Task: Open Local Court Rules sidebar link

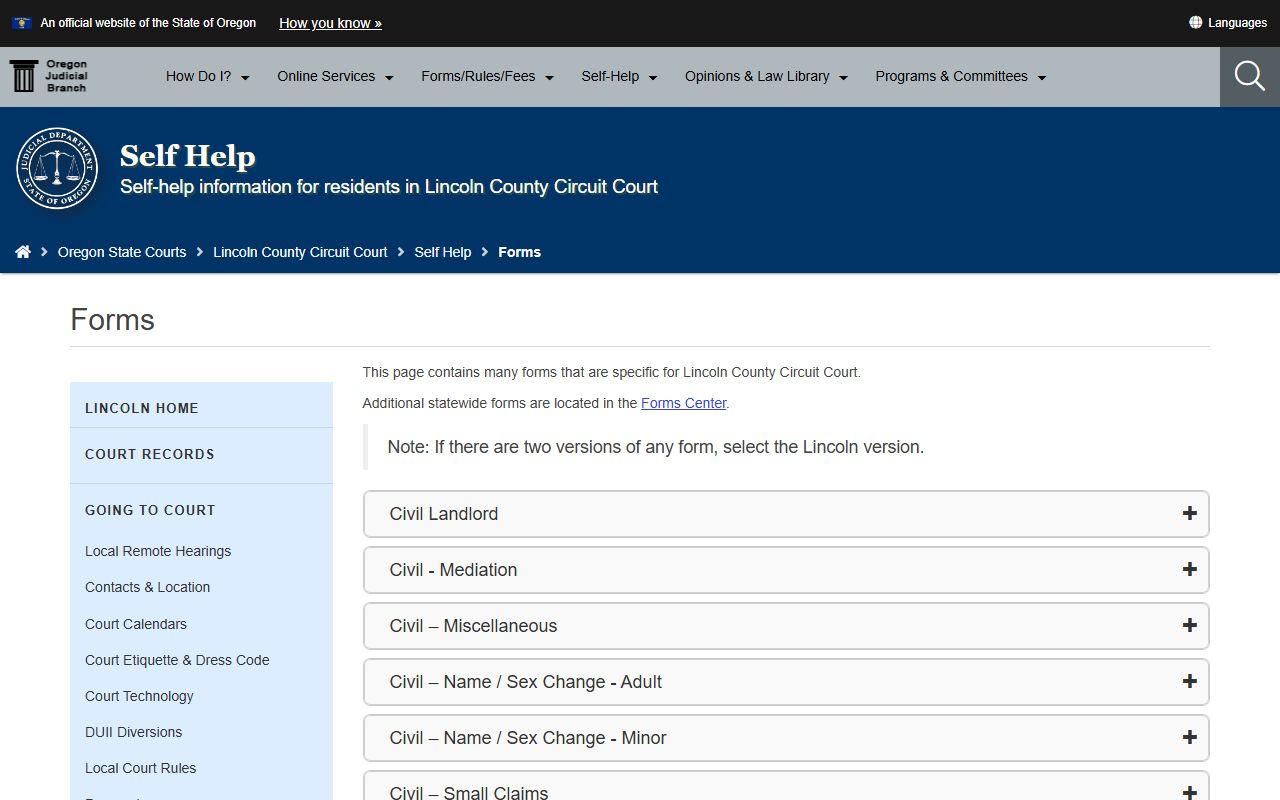Action: [x=141, y=768]
